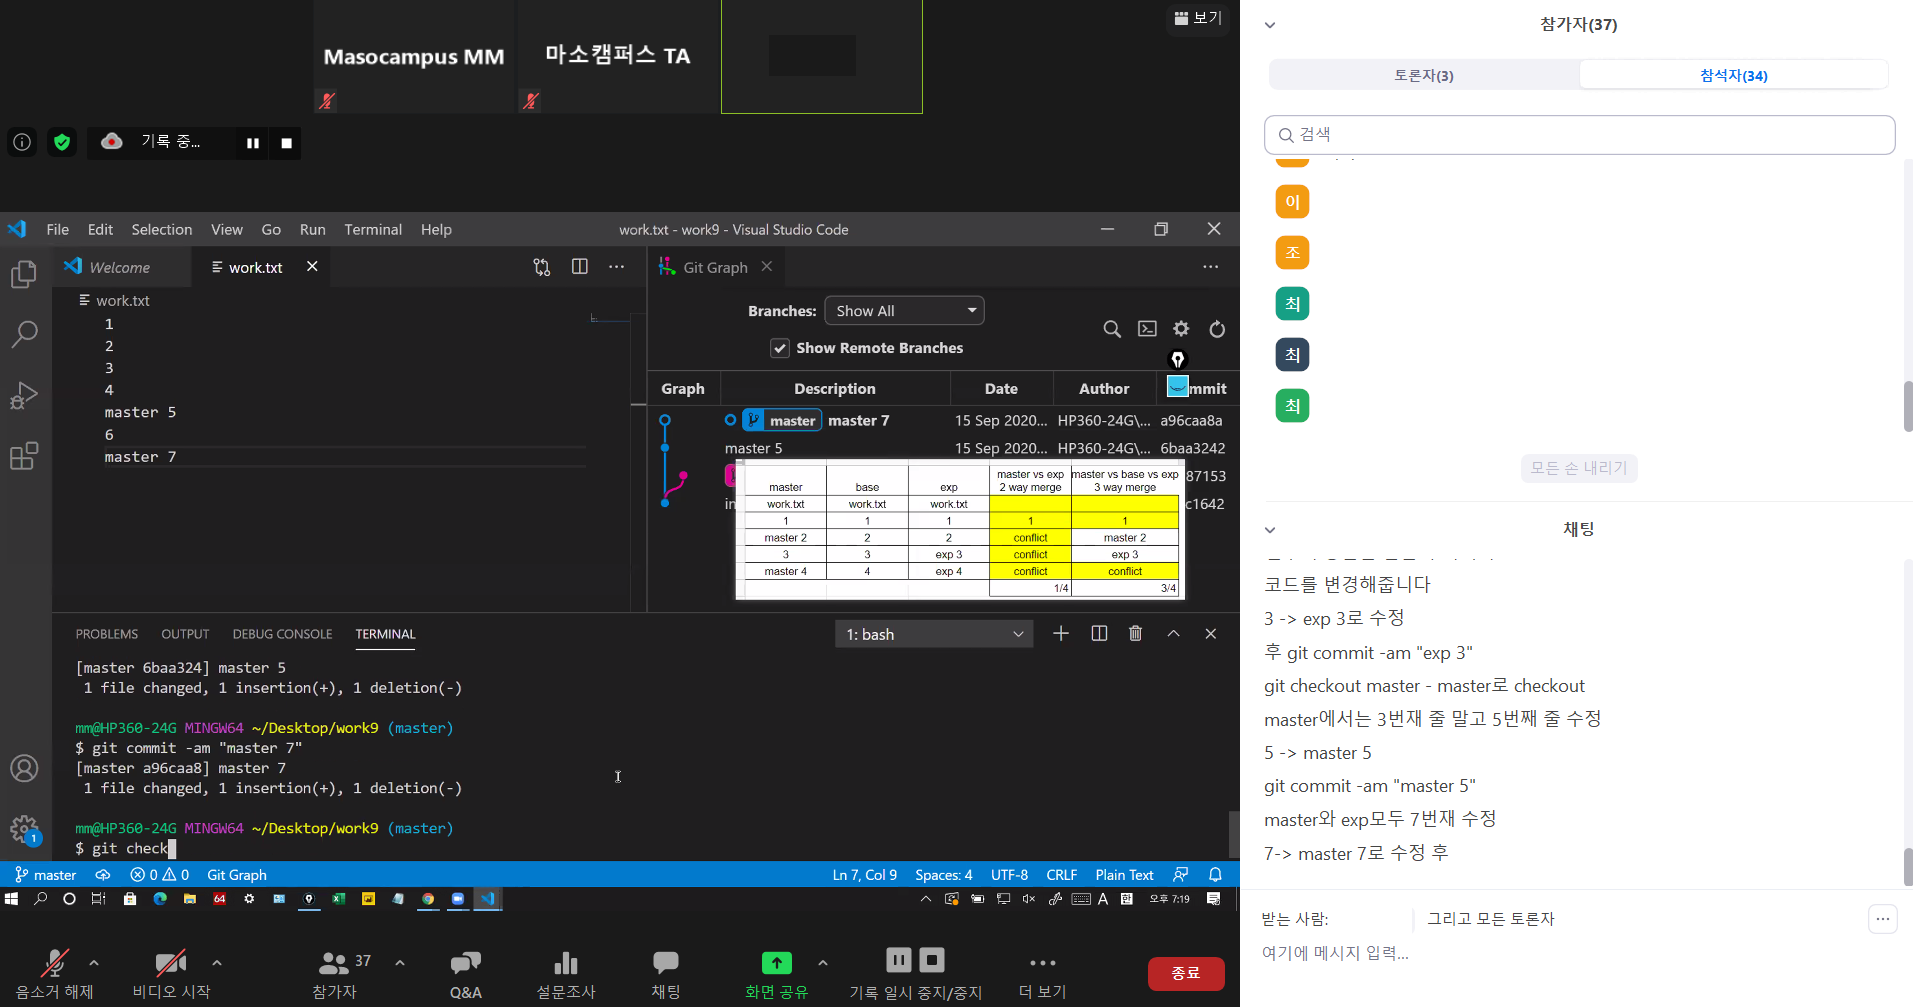
Task: Click the participant search field
Action: tap(1580, 135)
